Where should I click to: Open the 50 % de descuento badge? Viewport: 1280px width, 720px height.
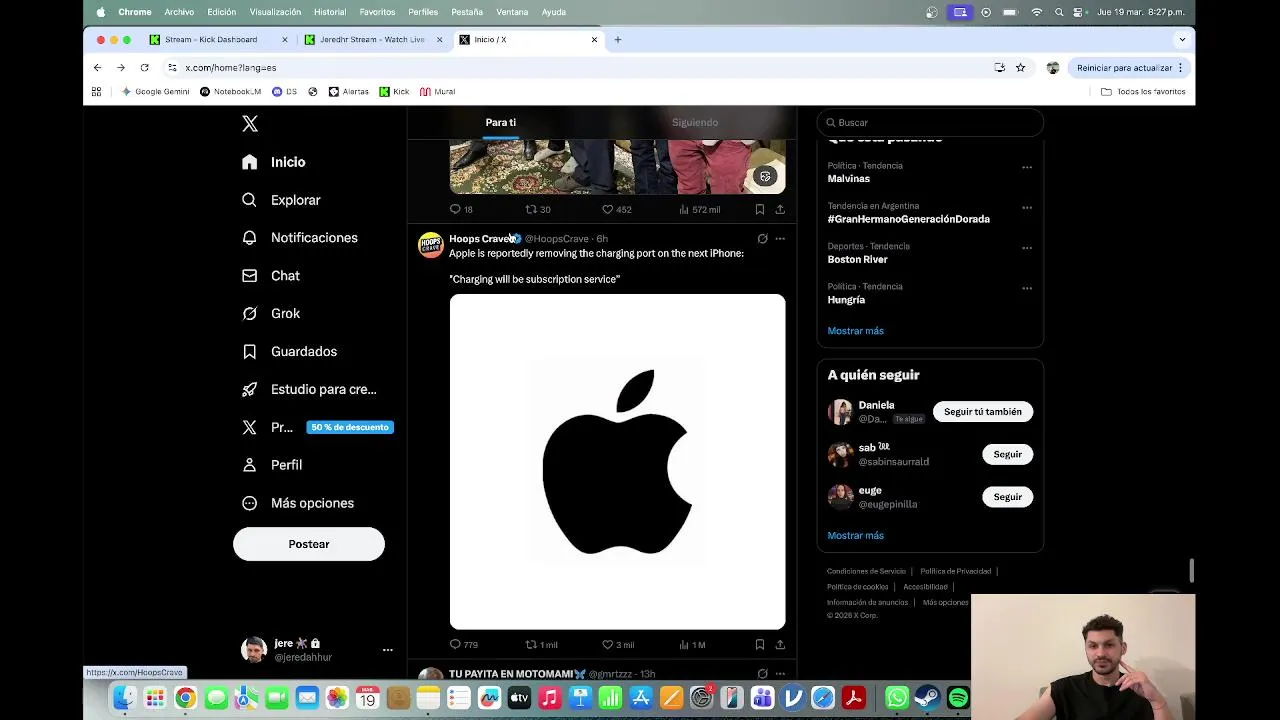(350, 427)
